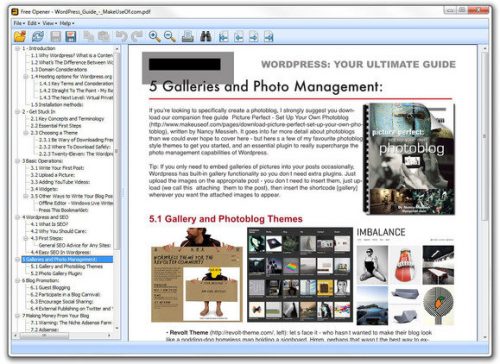500x364 pixels.
Task: Open the Help menu
Action: (67, 23)
